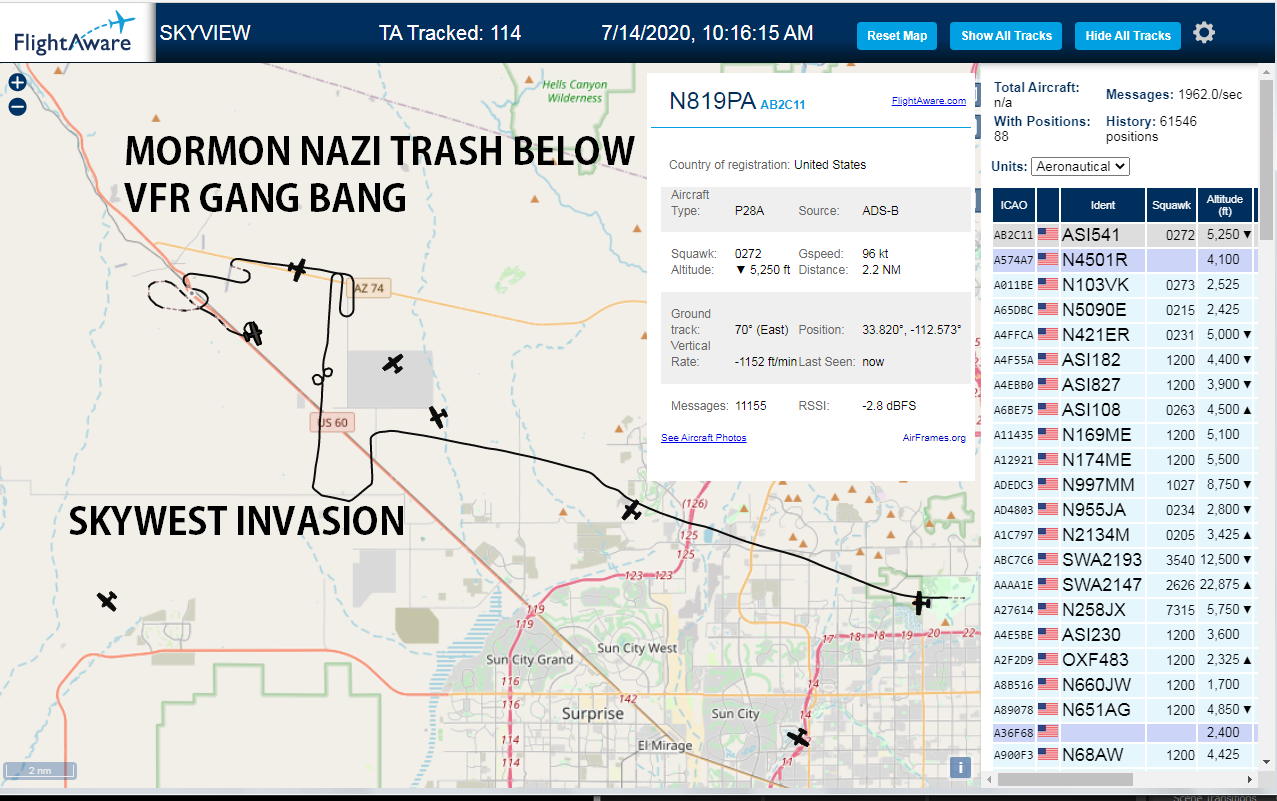The height and width of the screenshot is (801, 1277).
Task: Click the 7/14/2020 date and time display
Action: click(x=707, y=33)
